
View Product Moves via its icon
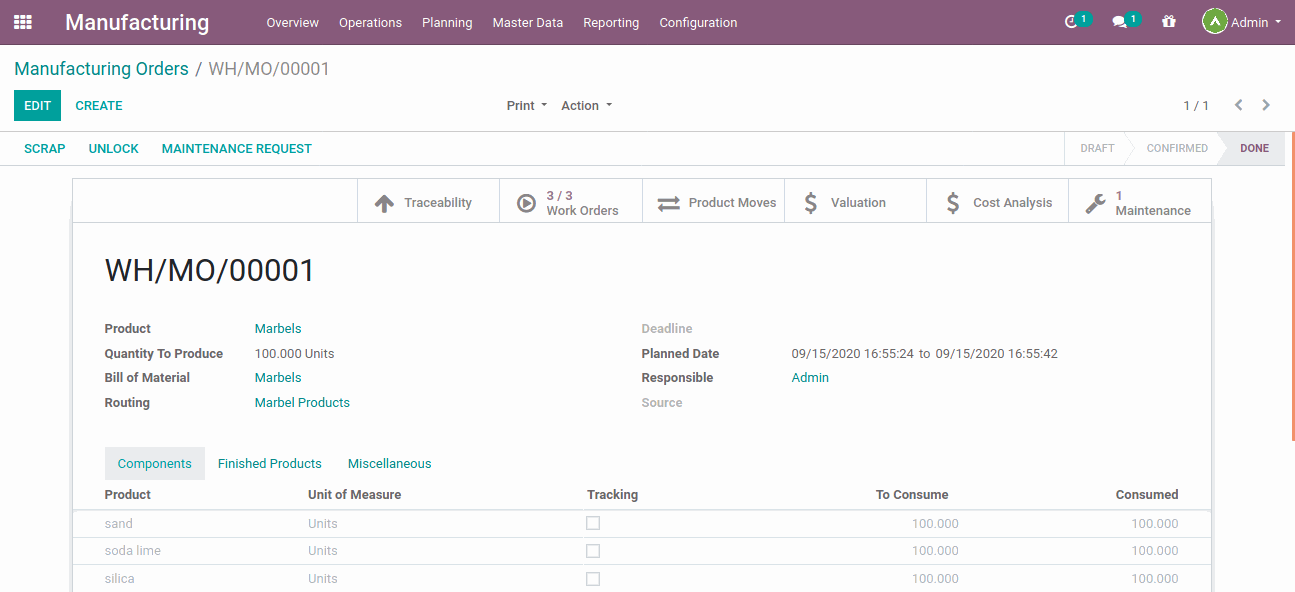[668, 201]
